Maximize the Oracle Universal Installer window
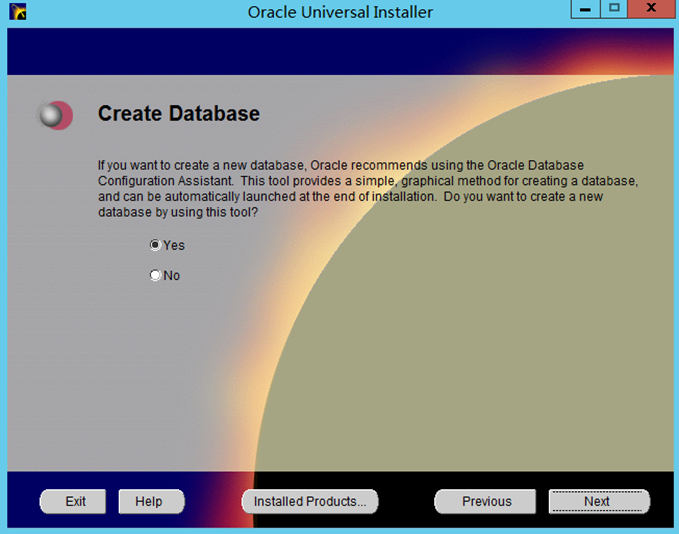The height and width of the screenshot is (534, 679). click(614, 9)
